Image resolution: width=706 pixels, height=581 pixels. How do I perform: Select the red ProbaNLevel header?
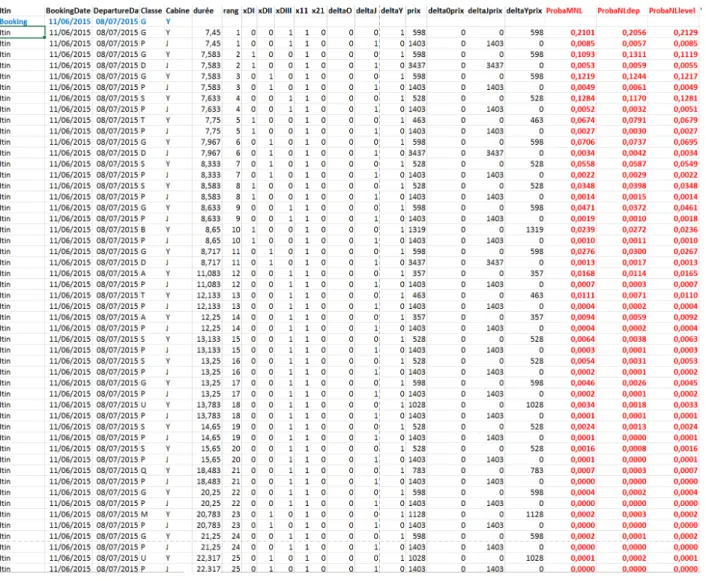[x=672, y=10]
